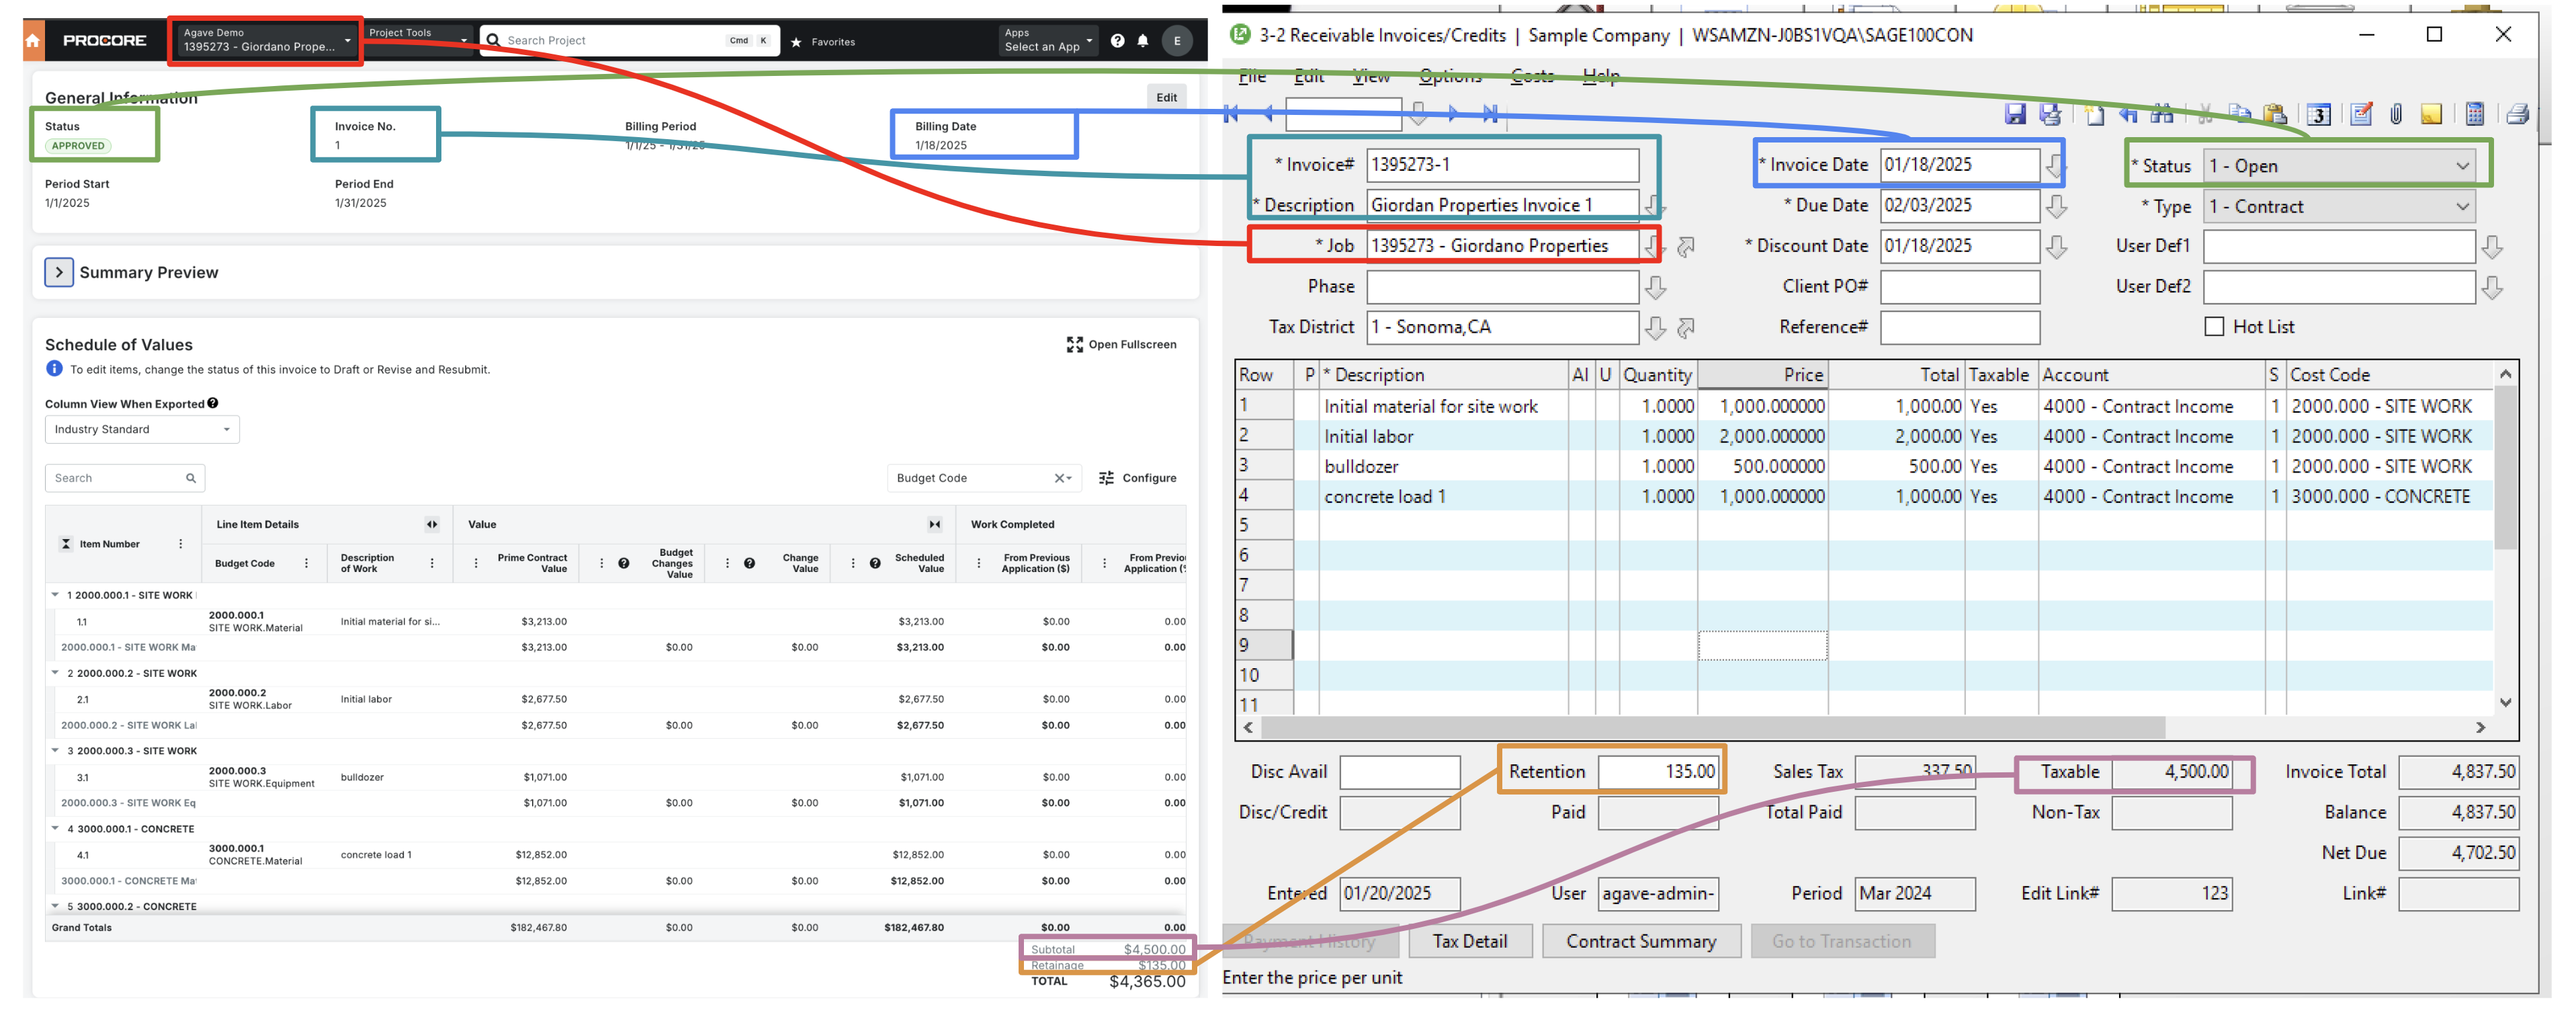Open the Type dropdown showing 1 - Contract
Image resolution: width=2576 pixels, height=1015 pixels.
coord(2339,207)
